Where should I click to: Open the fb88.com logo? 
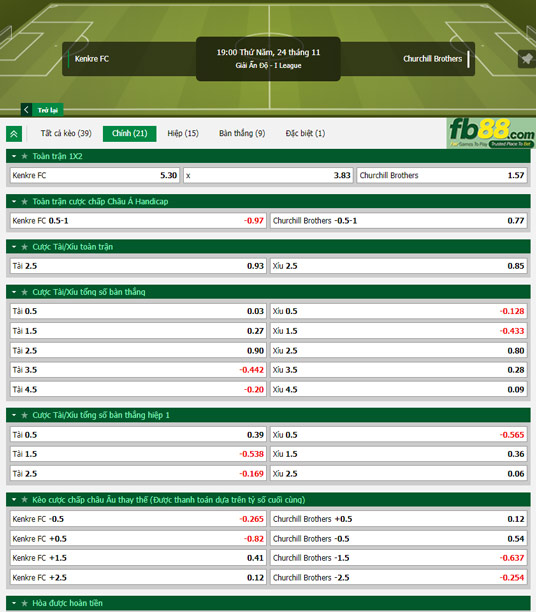pyautogui.click(x=491, y=133)
